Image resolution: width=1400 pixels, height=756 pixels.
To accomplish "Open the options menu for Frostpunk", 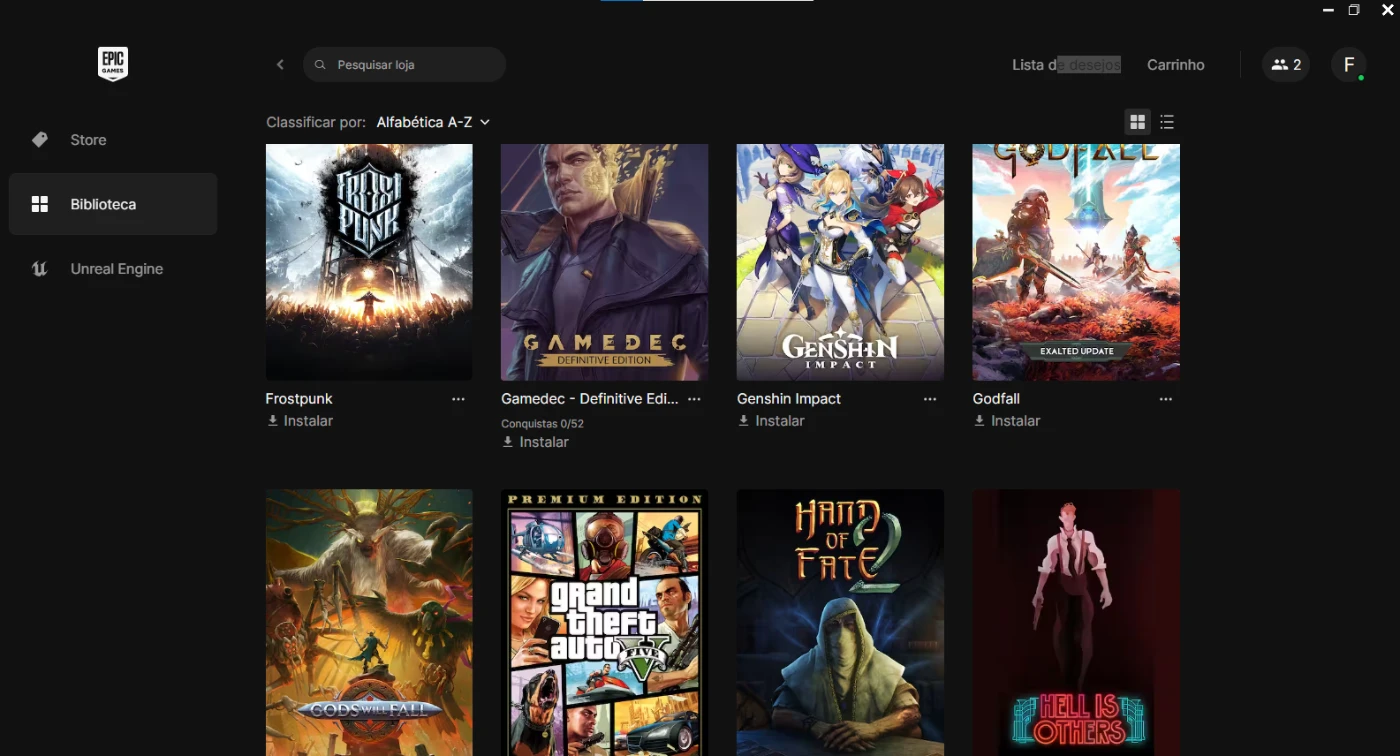I will point(458,399).
